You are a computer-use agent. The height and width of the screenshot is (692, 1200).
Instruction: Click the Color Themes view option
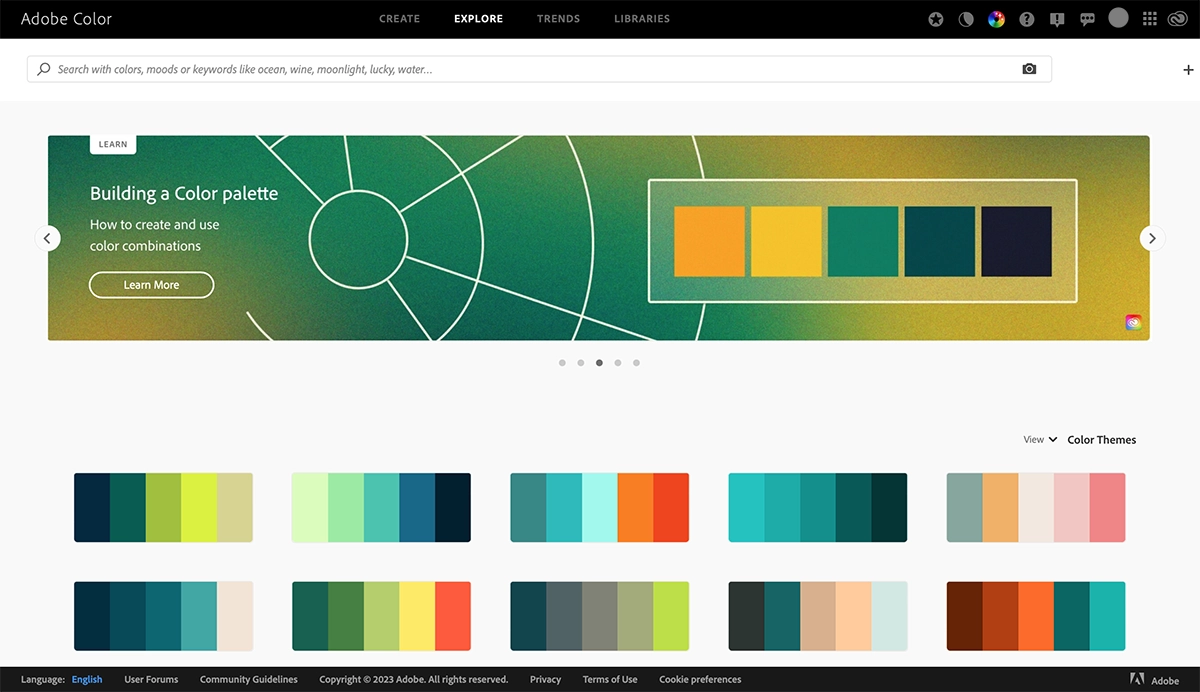point(1102,439)
